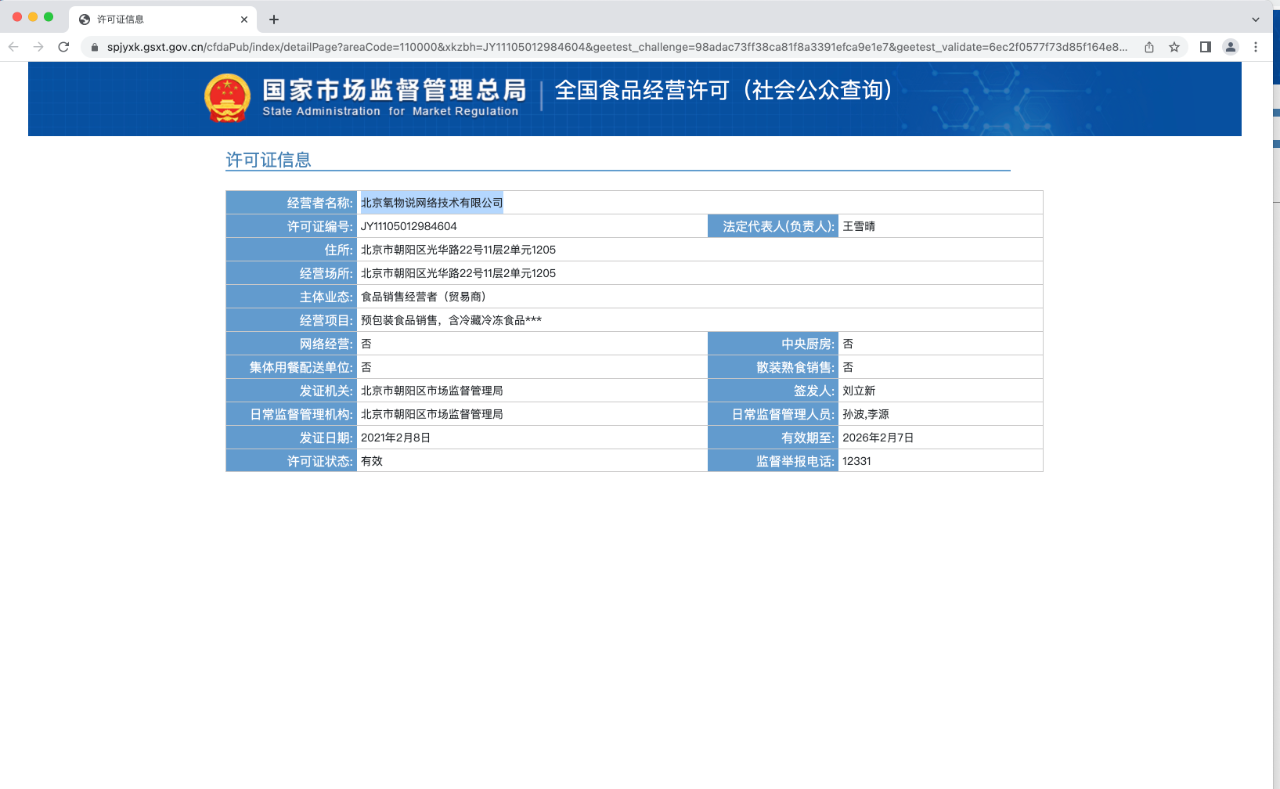This screenshot has height=789, width=1280.
Task: Click the 签发人 label cell
Action: (773, 391)
